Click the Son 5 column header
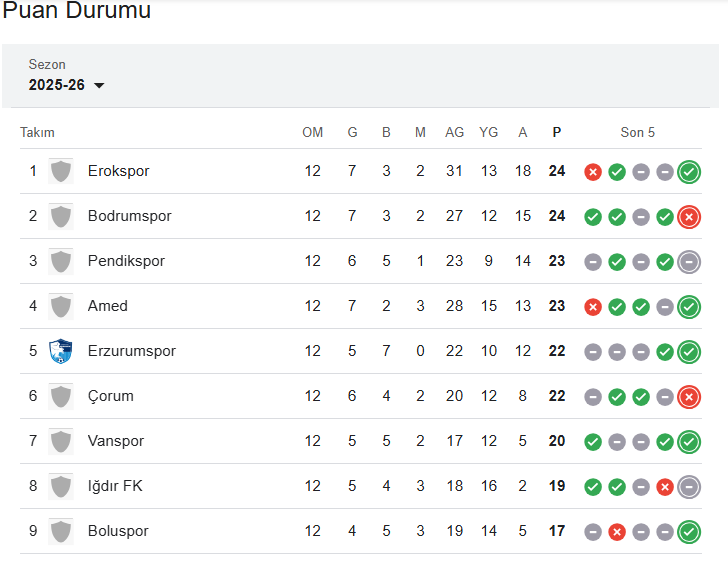Viewport: 728px width, 561px height. 638,132
